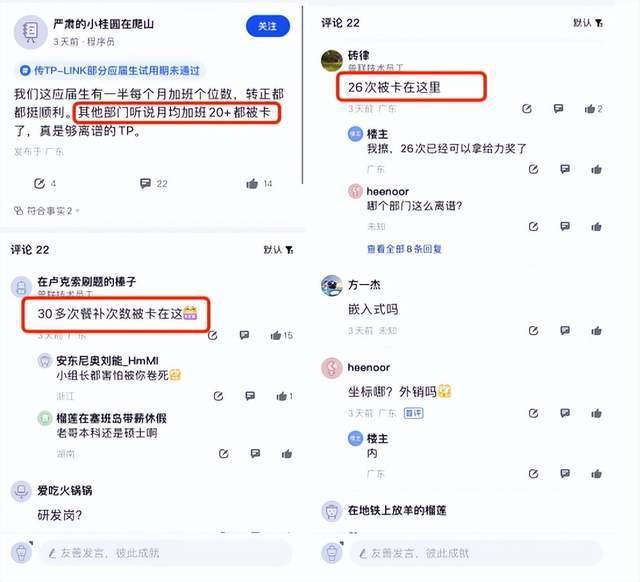Like 楼主's reply 我擦，26次已经可以拿给力奖了

[596, 169]
